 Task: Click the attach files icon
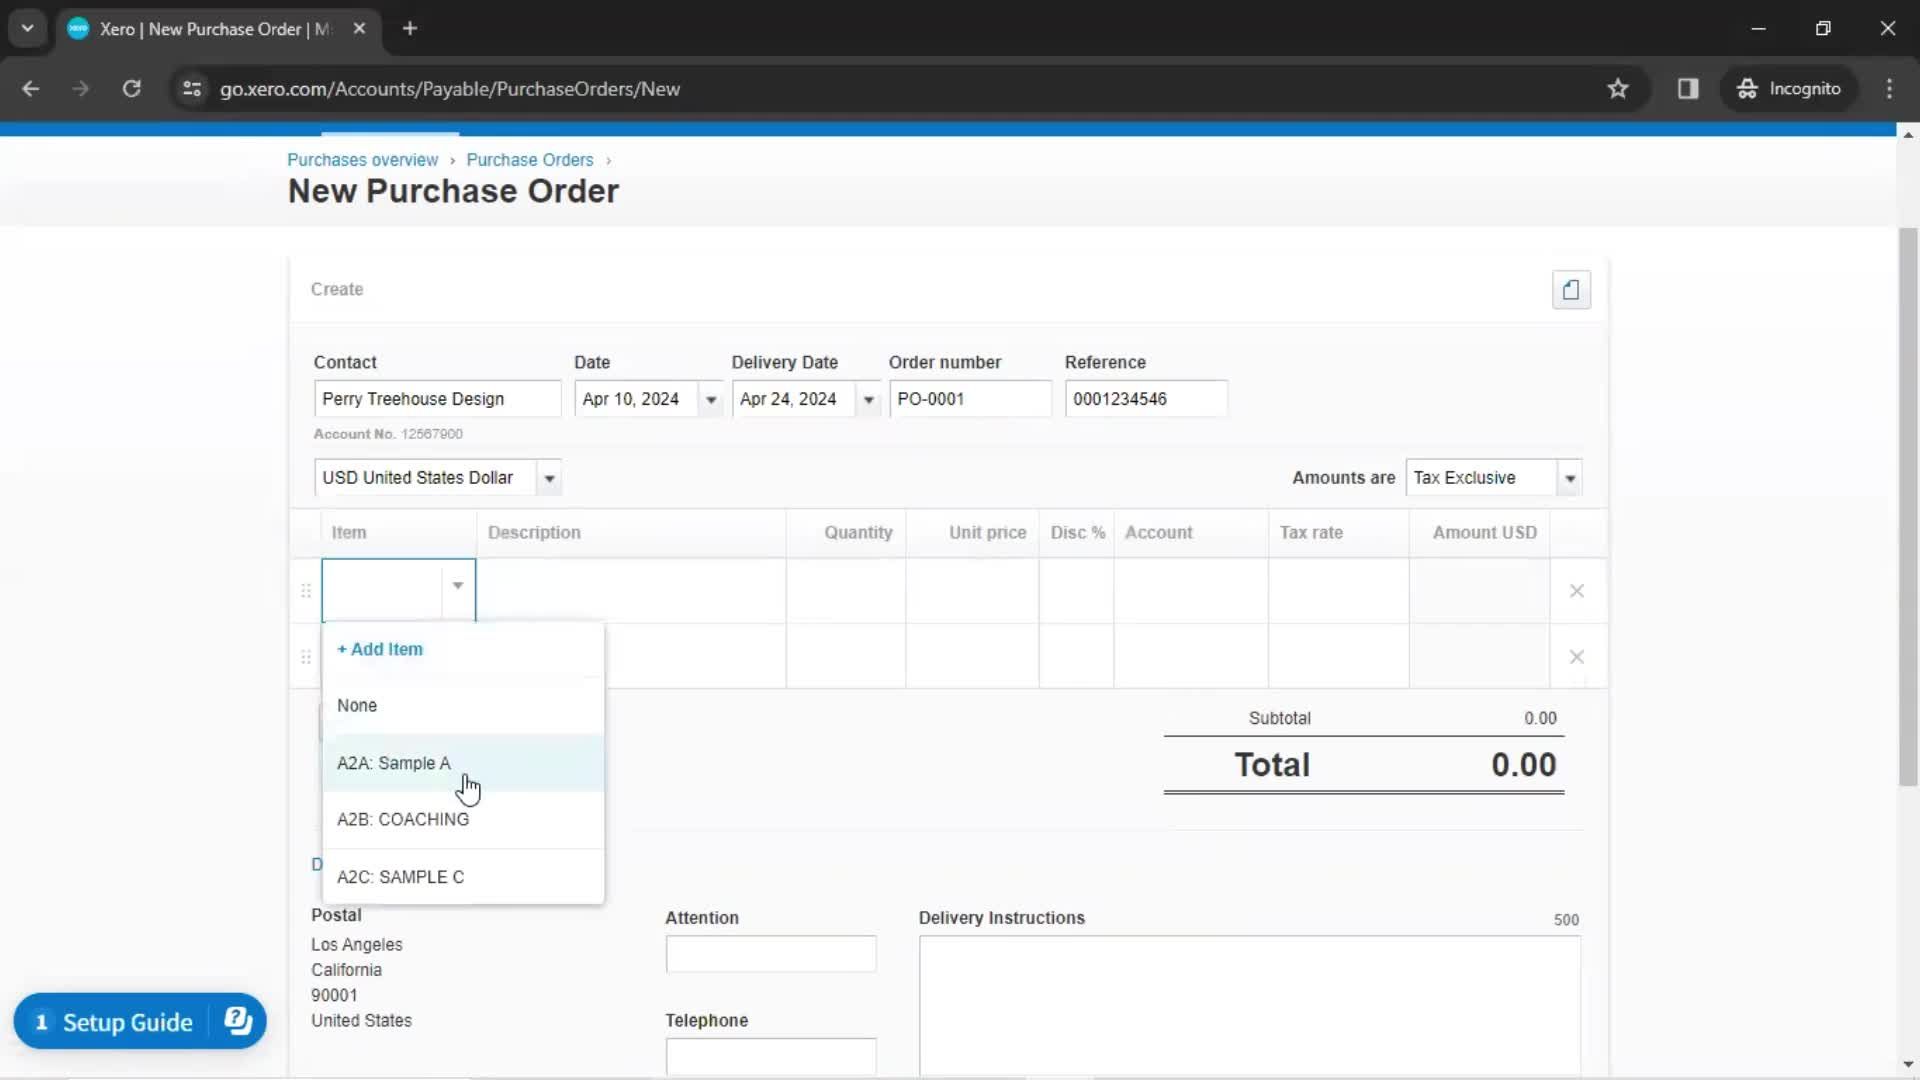tap(1571, 290)
